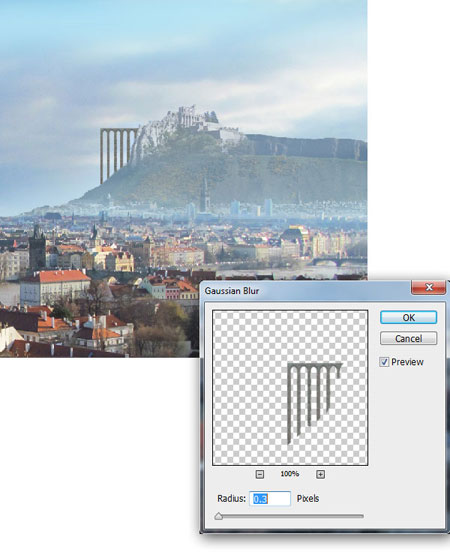
Task: Toggle the Preview checkbox
Action: (384, 362)
